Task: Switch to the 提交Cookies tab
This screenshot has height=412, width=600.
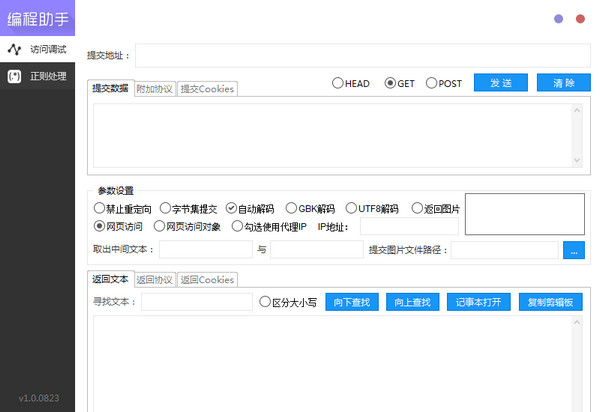Action: coord(207,89)
